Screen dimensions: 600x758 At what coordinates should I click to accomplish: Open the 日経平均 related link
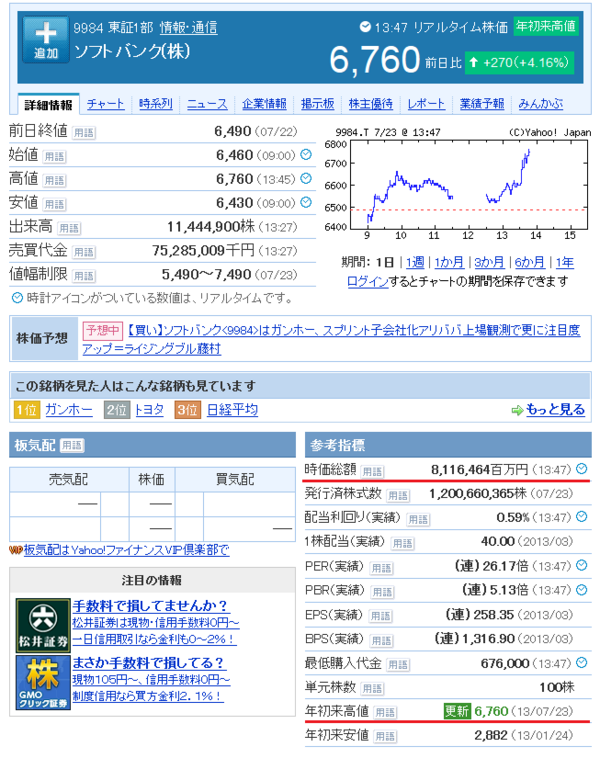point(232,410)
